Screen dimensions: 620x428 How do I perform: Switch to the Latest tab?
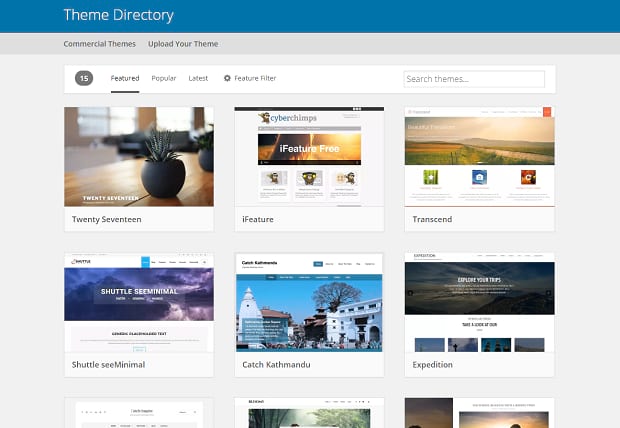(x=198, y=78)
